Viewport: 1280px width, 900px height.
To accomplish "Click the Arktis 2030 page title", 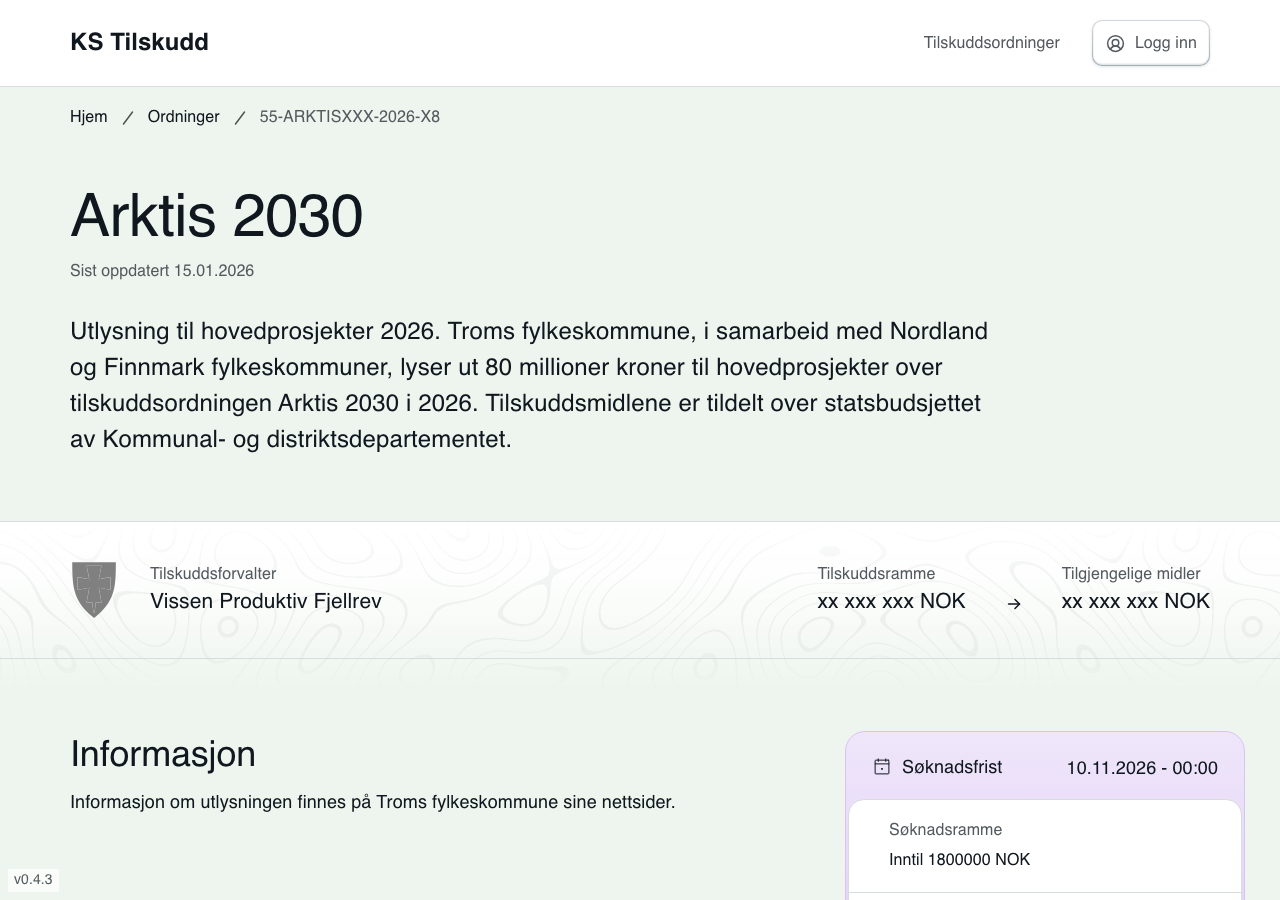I will pos(216,215).
